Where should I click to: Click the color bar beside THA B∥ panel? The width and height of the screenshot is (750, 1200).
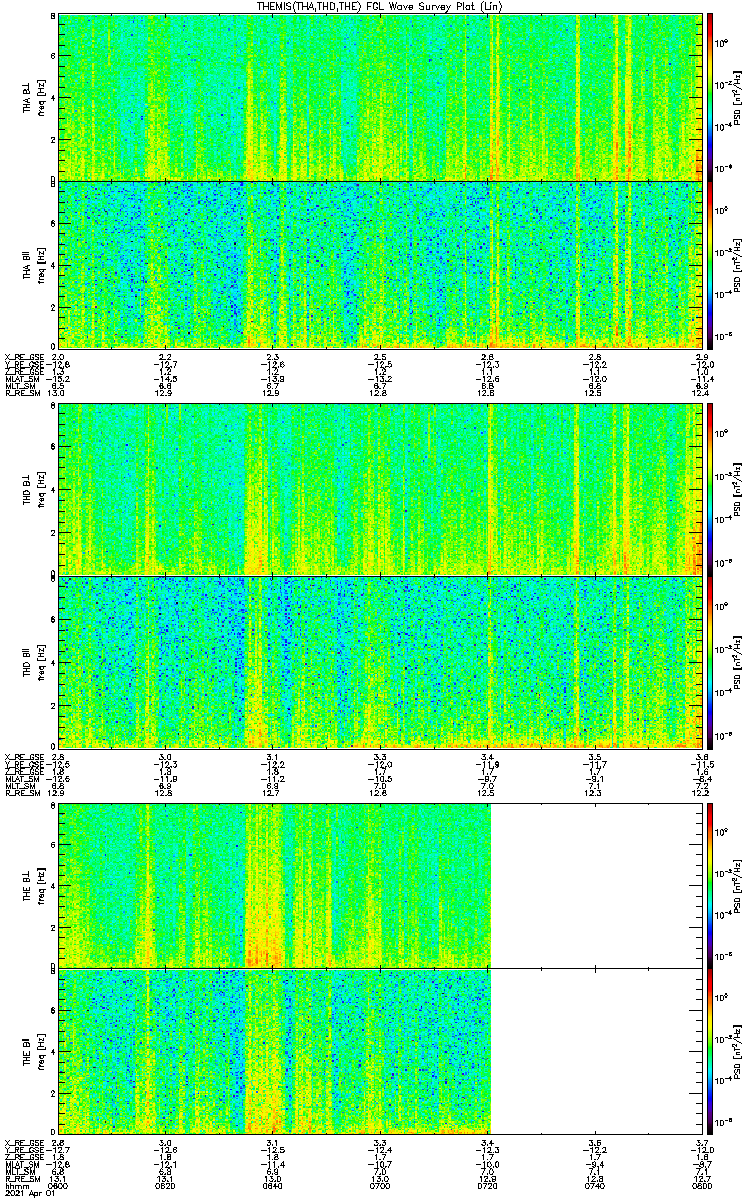pyautogui.click(x=710, y=264)
